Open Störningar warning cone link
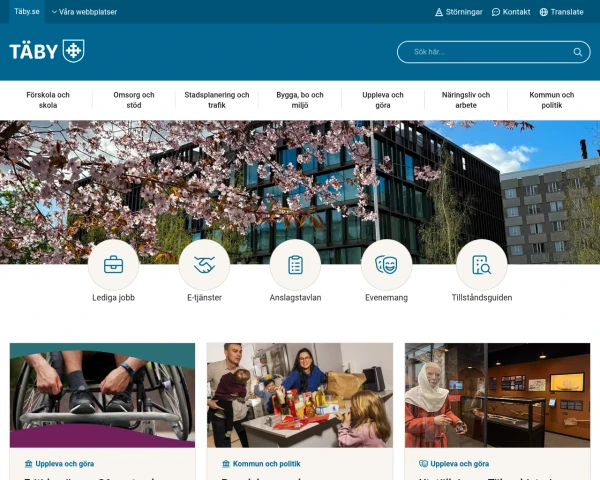Viewport: 600px width, 480px height. click(459, 12)
